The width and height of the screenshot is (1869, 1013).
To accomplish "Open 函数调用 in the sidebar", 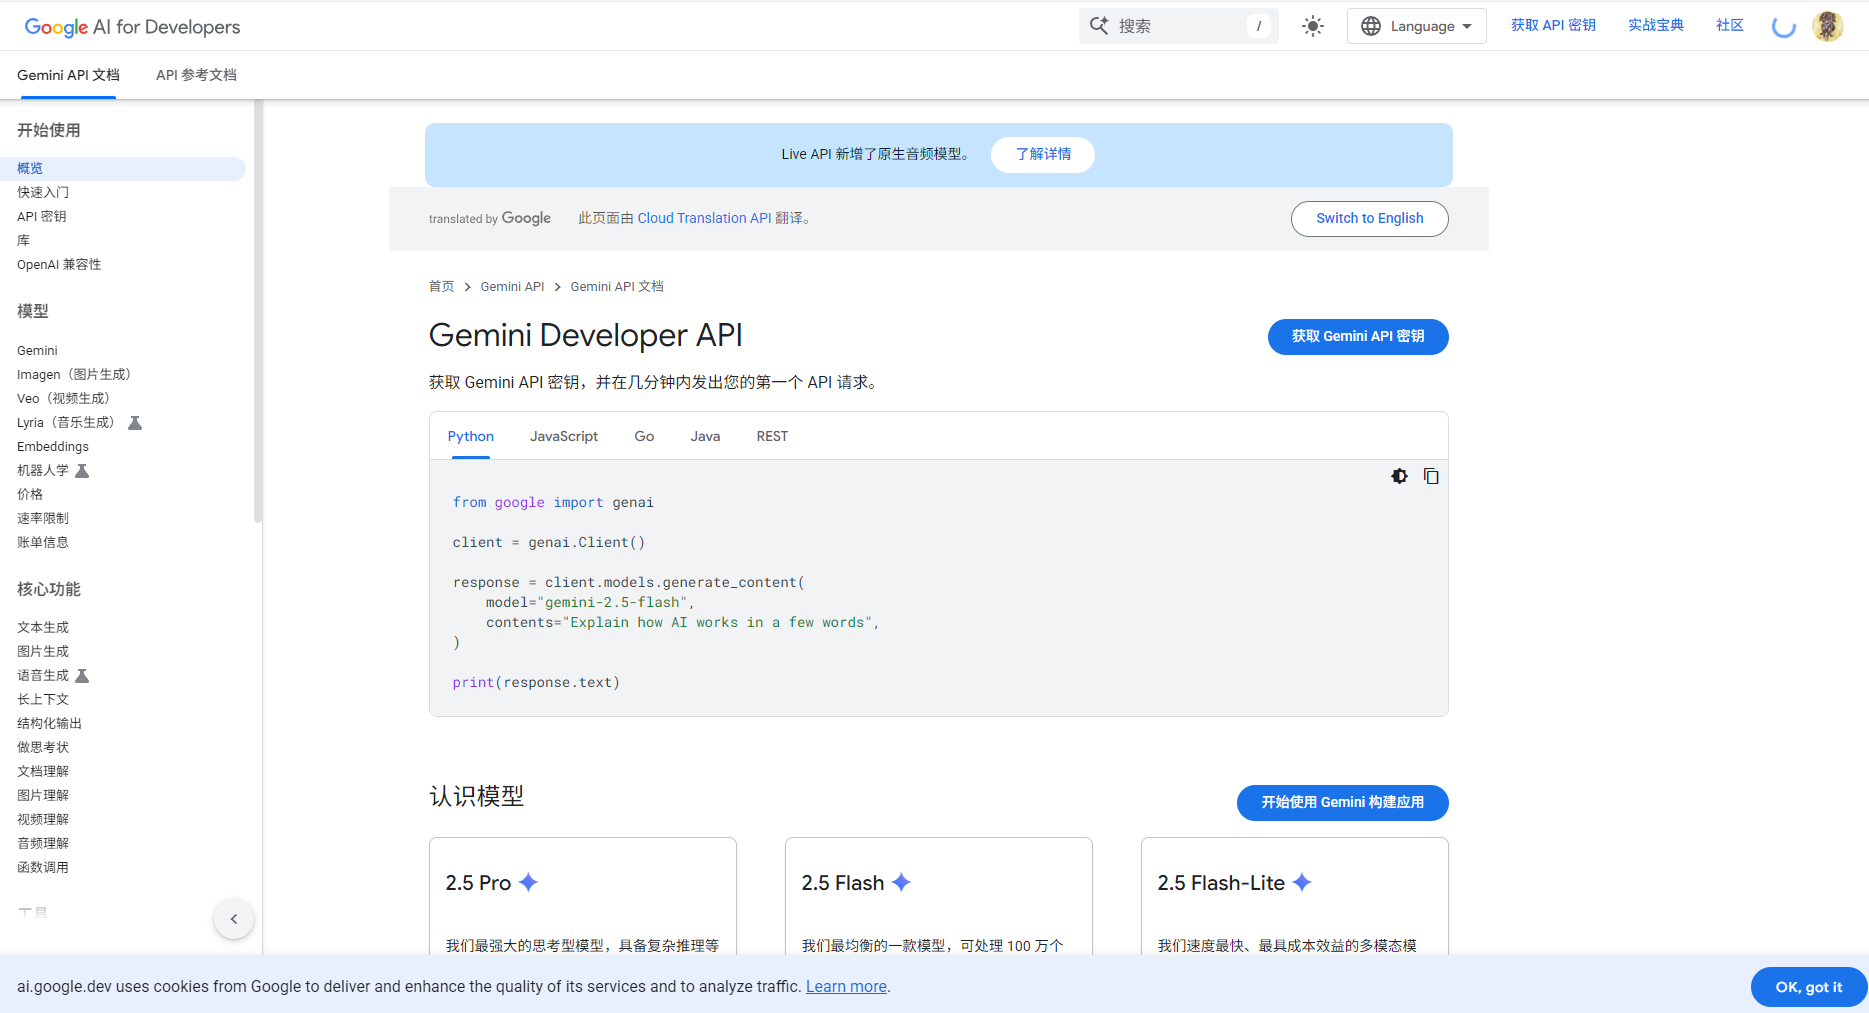I will click(x=43, y=868).
